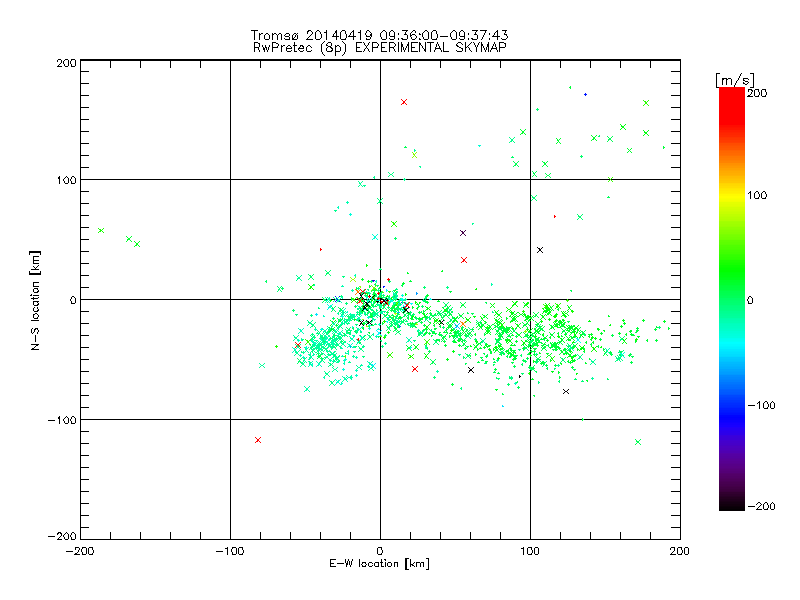Click the green cross marker in the lower-right corner
The width and height of the screenshot is (800, 600).
tap(638, 442)
